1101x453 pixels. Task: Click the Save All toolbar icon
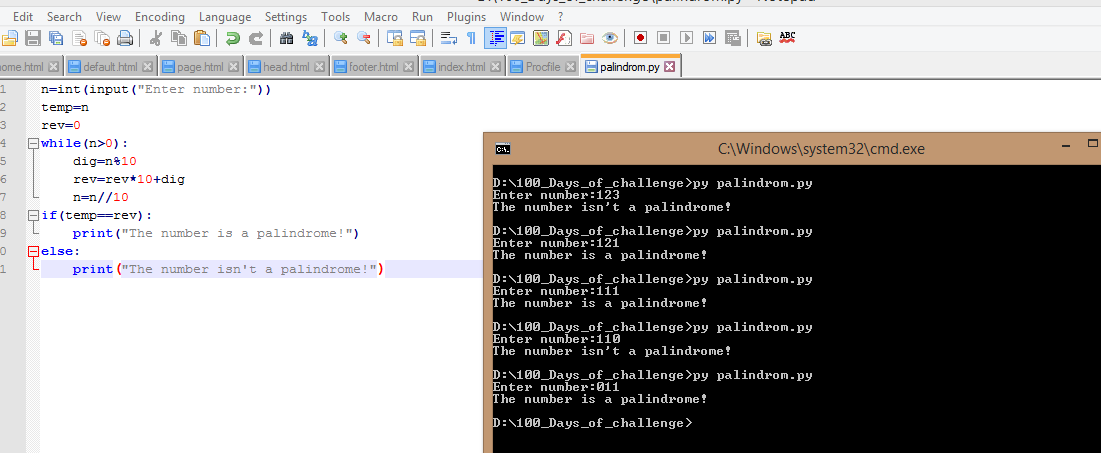tap(56, 38)
